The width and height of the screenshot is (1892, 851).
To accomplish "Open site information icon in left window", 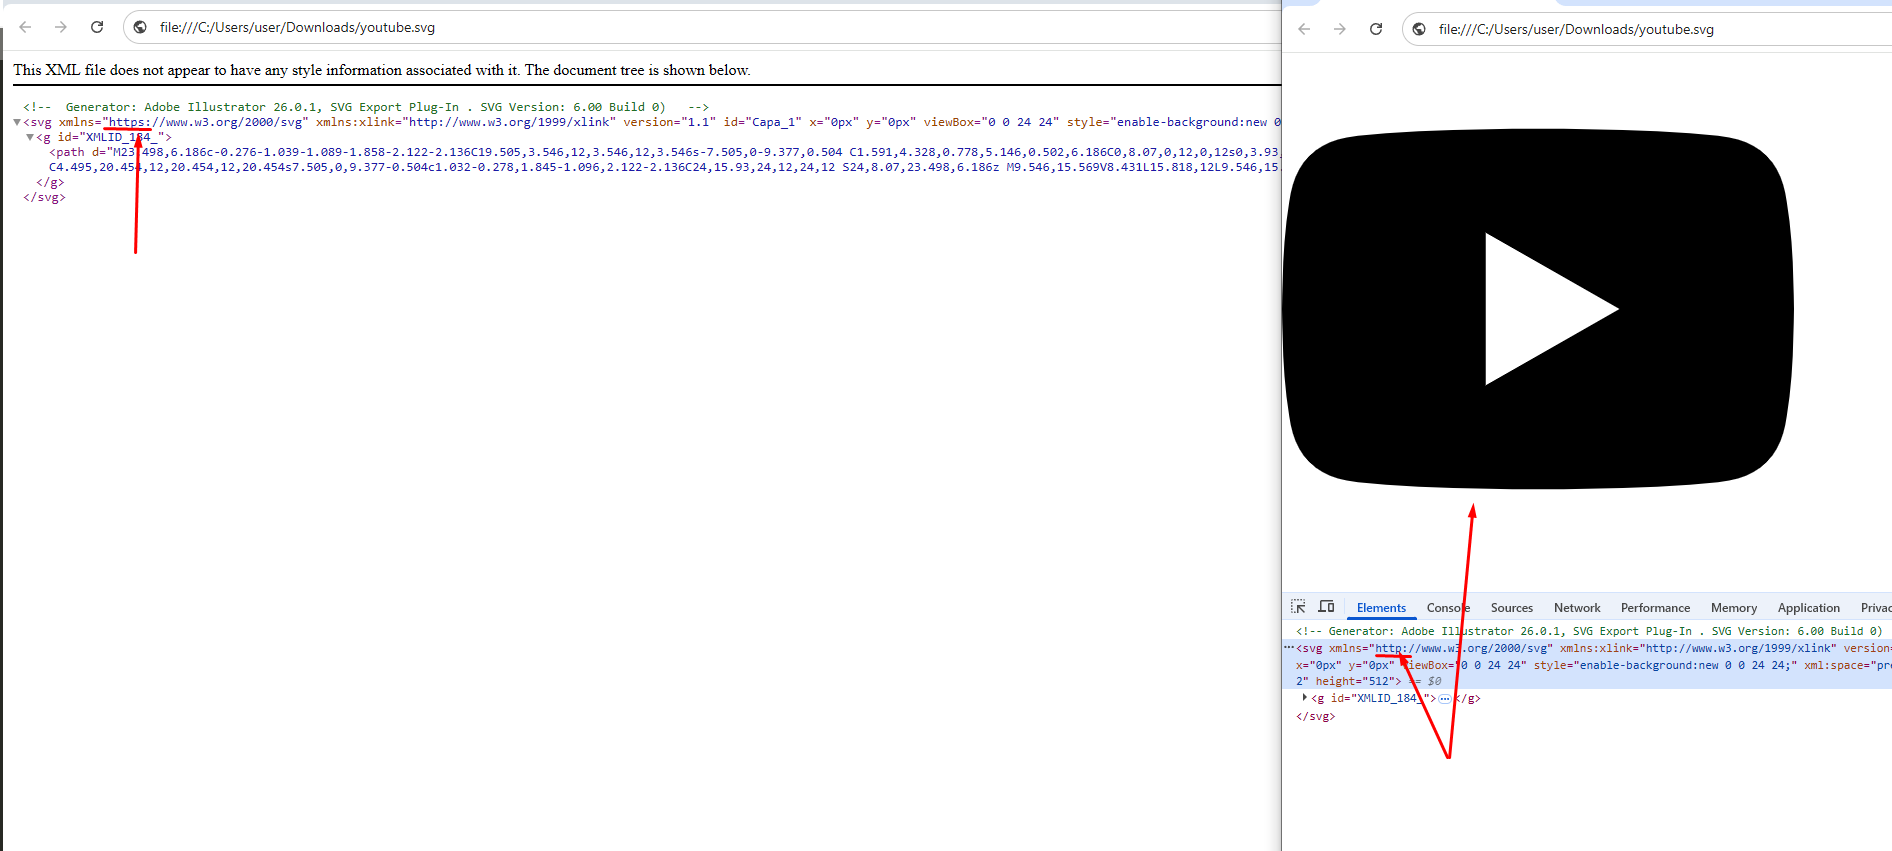I will click(x=140, y=27).
